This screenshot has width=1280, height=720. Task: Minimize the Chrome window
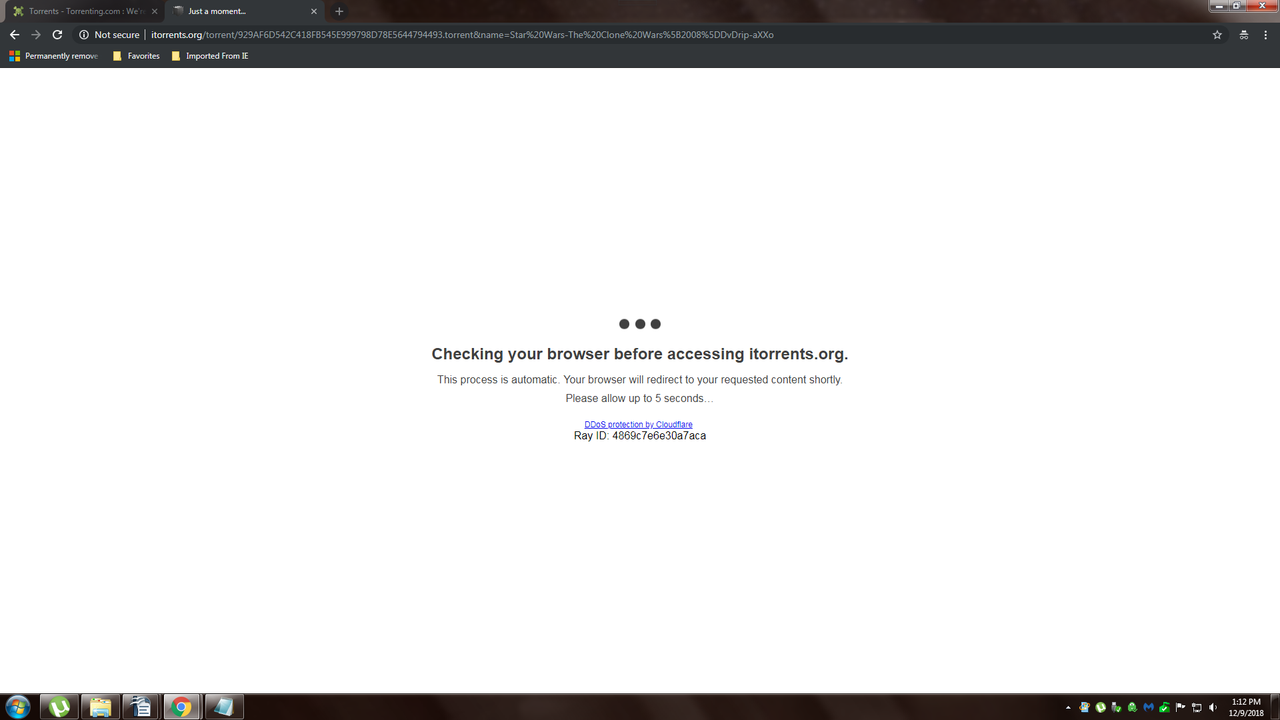tap(1218, 5)
